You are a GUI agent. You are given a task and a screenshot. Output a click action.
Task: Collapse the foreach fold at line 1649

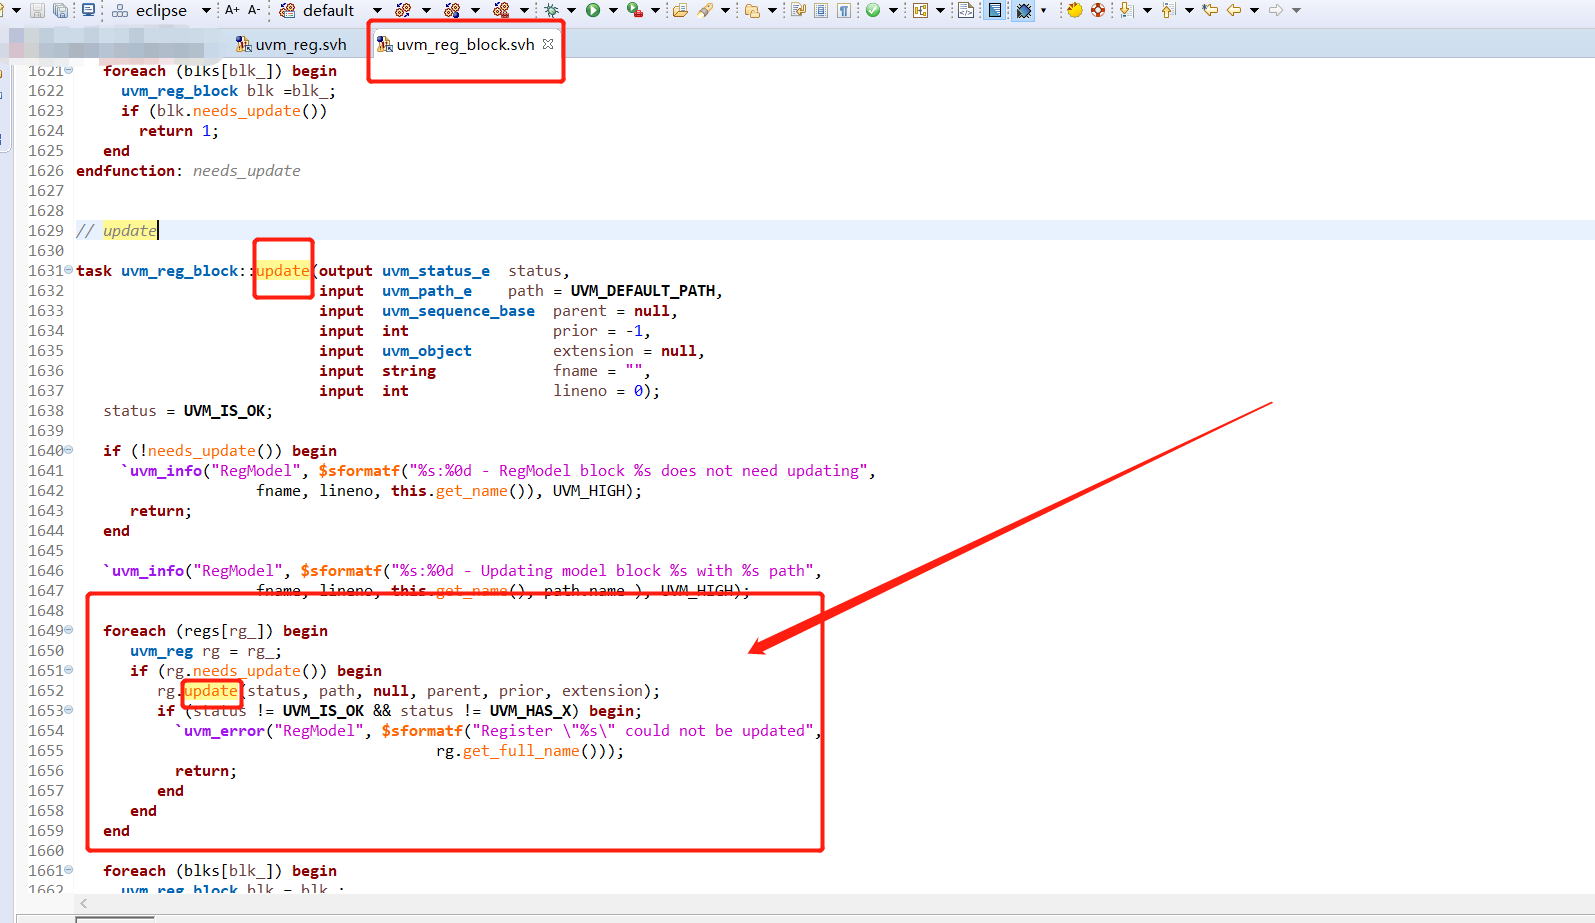pos(69,630)
